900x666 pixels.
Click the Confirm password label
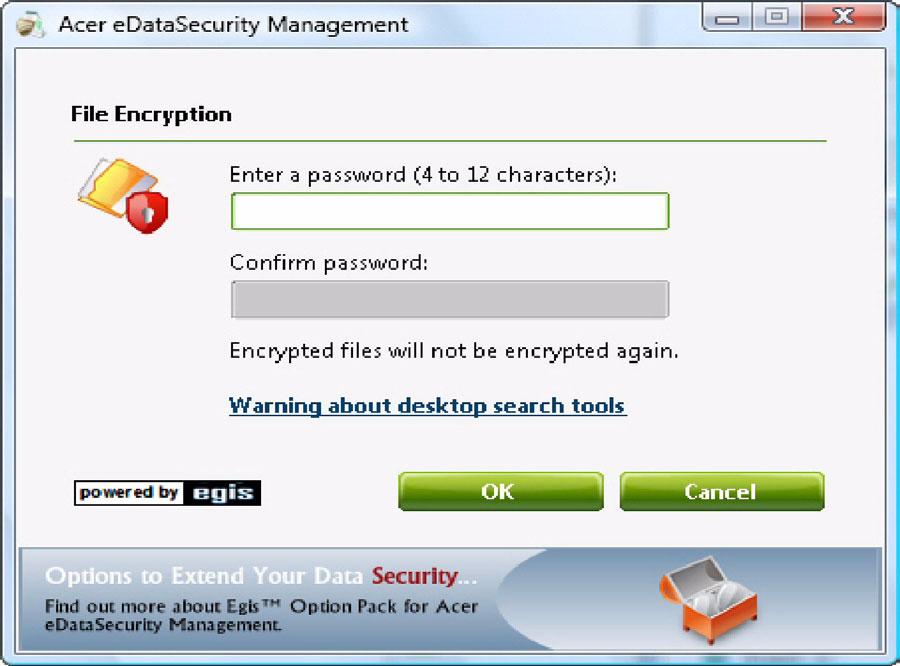click(x=329, y=263)
